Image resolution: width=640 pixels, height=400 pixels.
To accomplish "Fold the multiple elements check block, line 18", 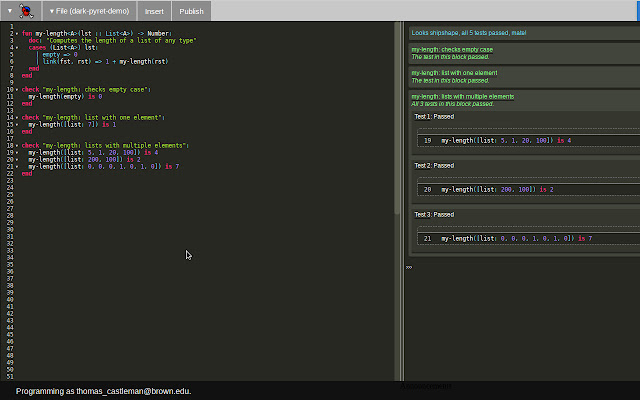I will pyautogui.click(x=16, y=145).
